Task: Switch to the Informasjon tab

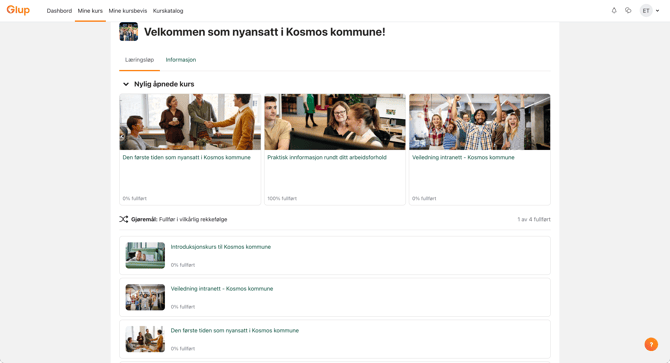Action: point(181,60)
